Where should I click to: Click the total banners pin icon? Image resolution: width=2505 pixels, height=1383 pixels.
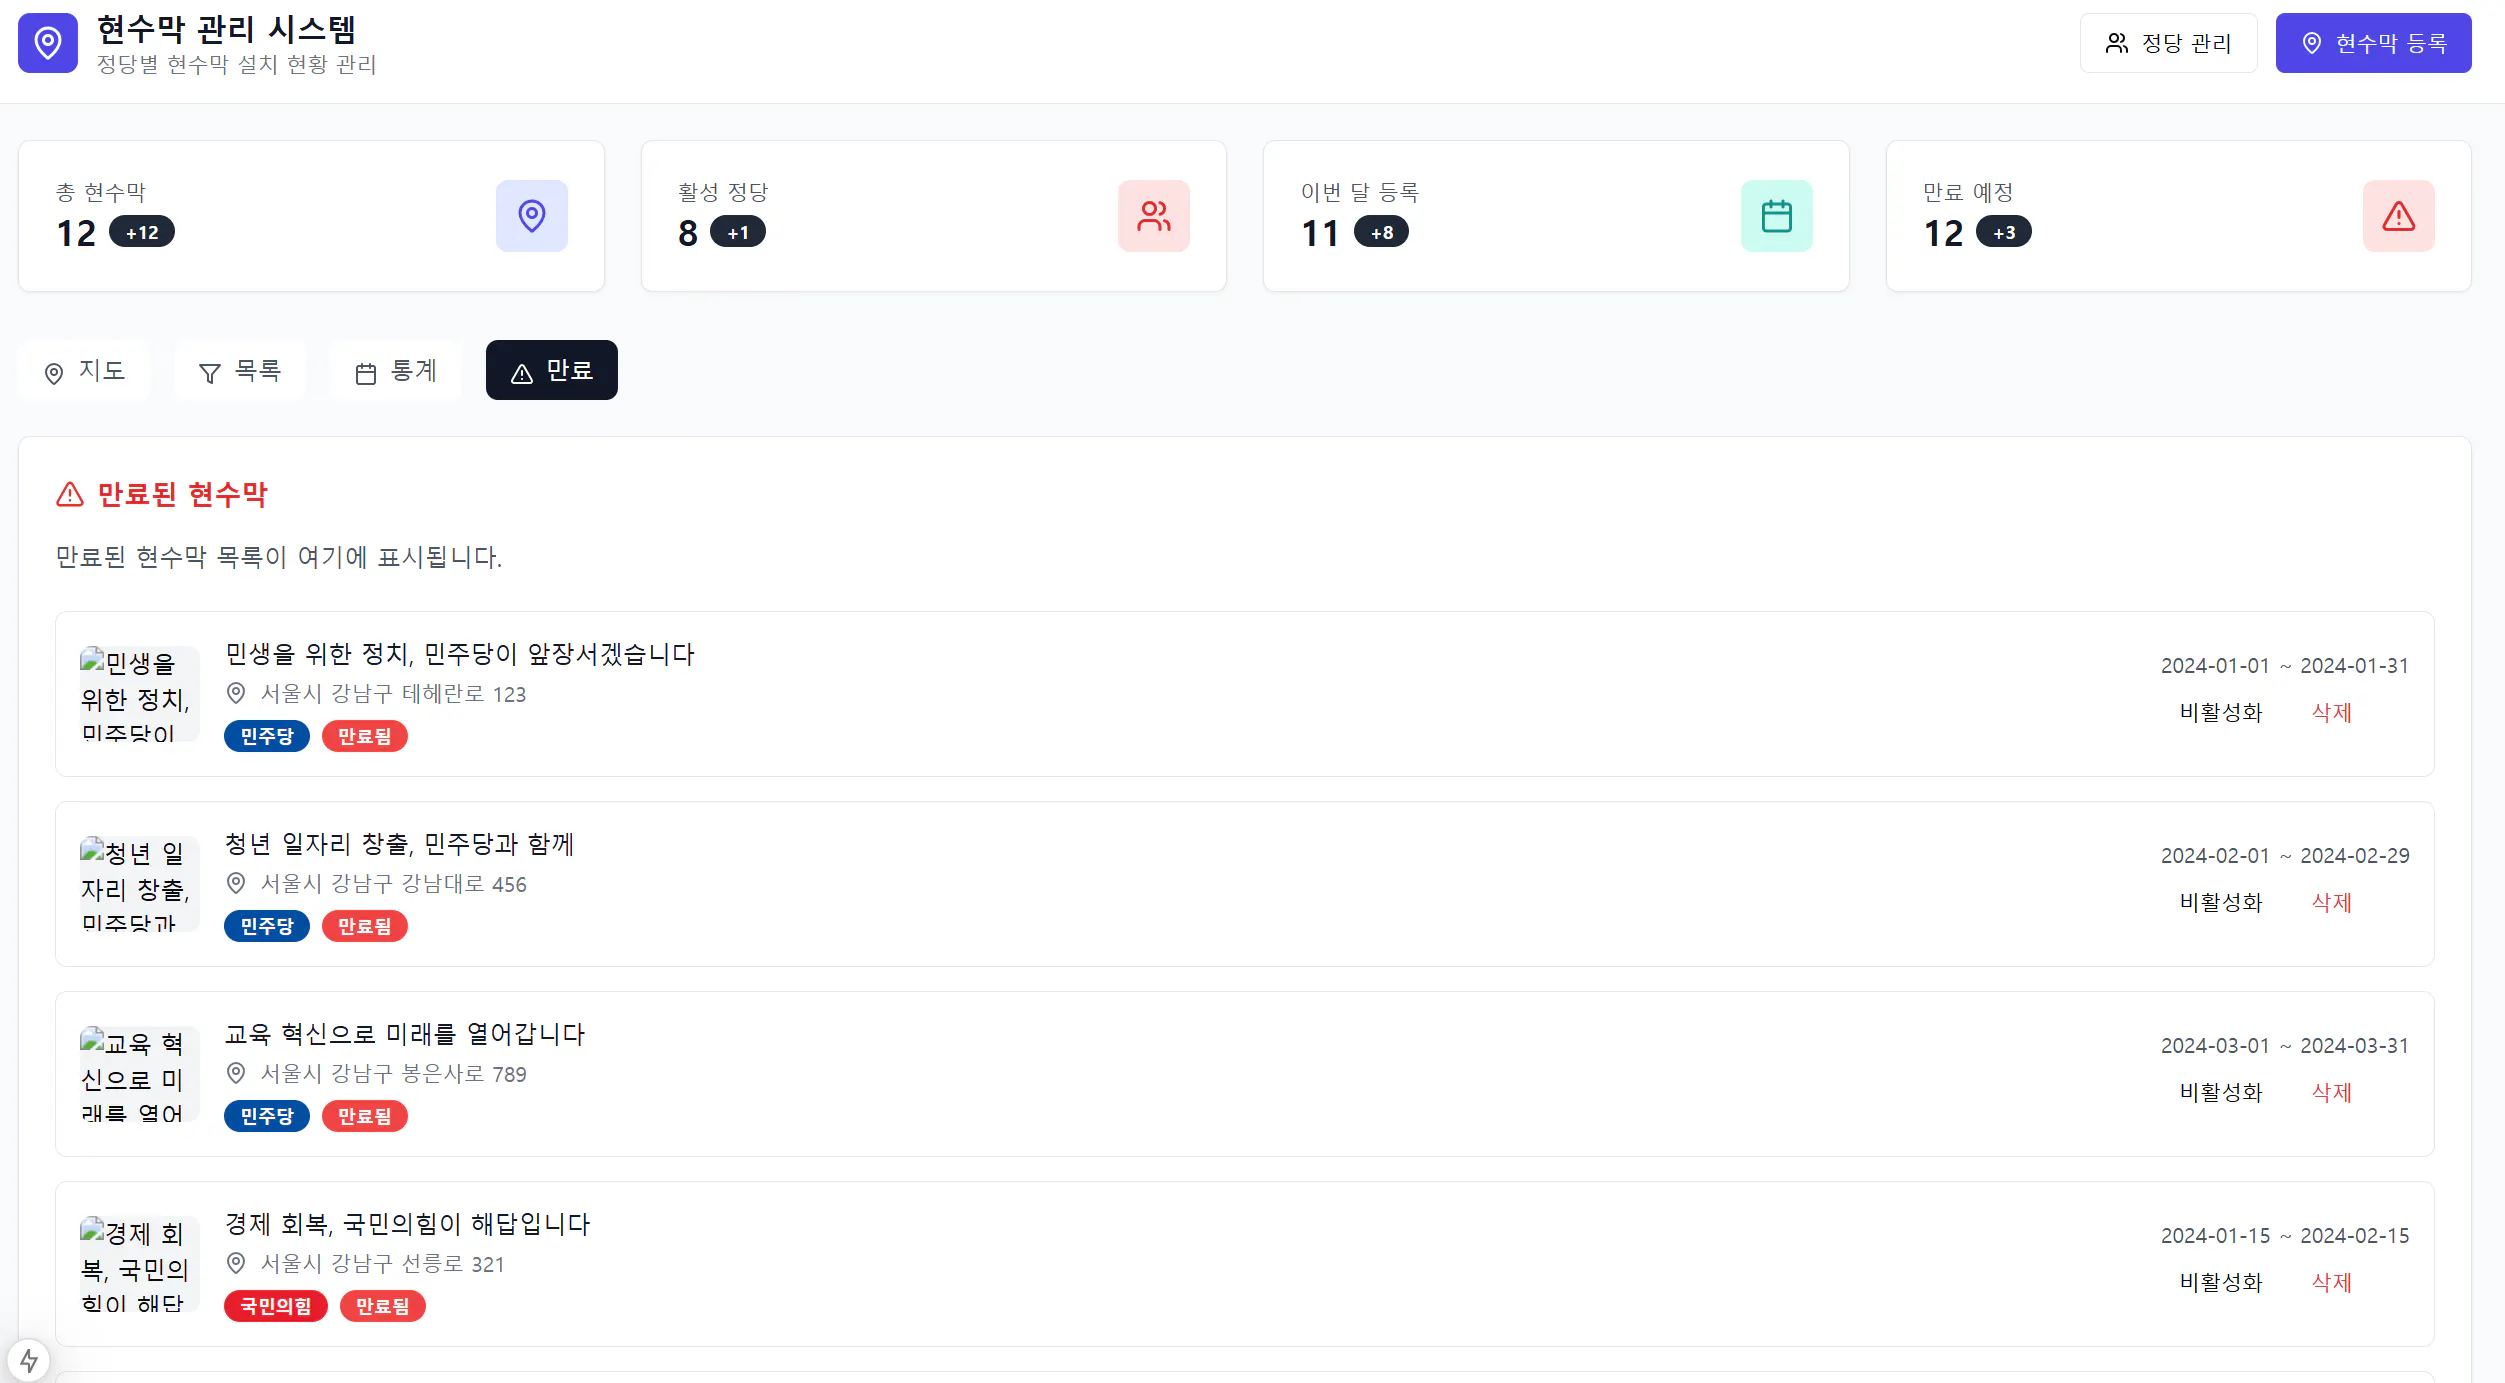[531, 216]
